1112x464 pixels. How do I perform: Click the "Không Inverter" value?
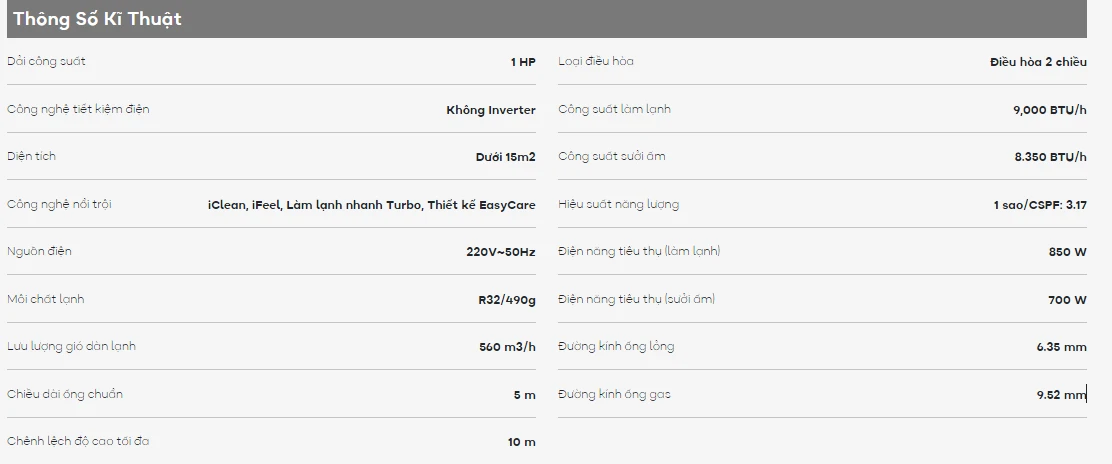(x=490, y=110)
